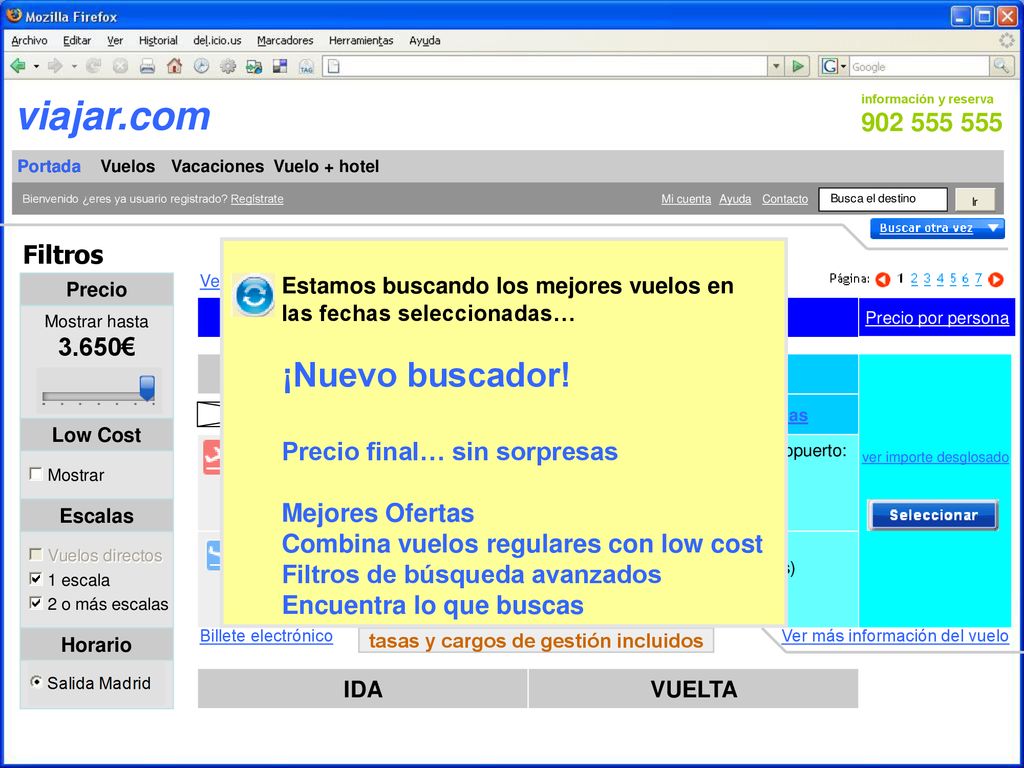
Task: Go to results page 4
Action: coord(940,279)
